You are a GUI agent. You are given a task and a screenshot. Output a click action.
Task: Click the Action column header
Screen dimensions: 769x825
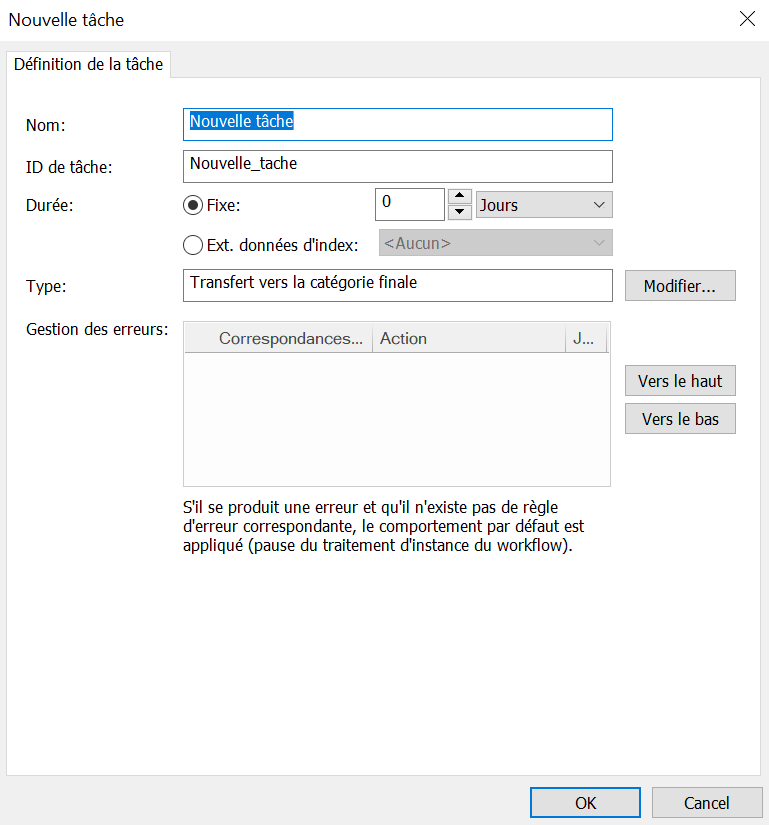coord(469,338)
